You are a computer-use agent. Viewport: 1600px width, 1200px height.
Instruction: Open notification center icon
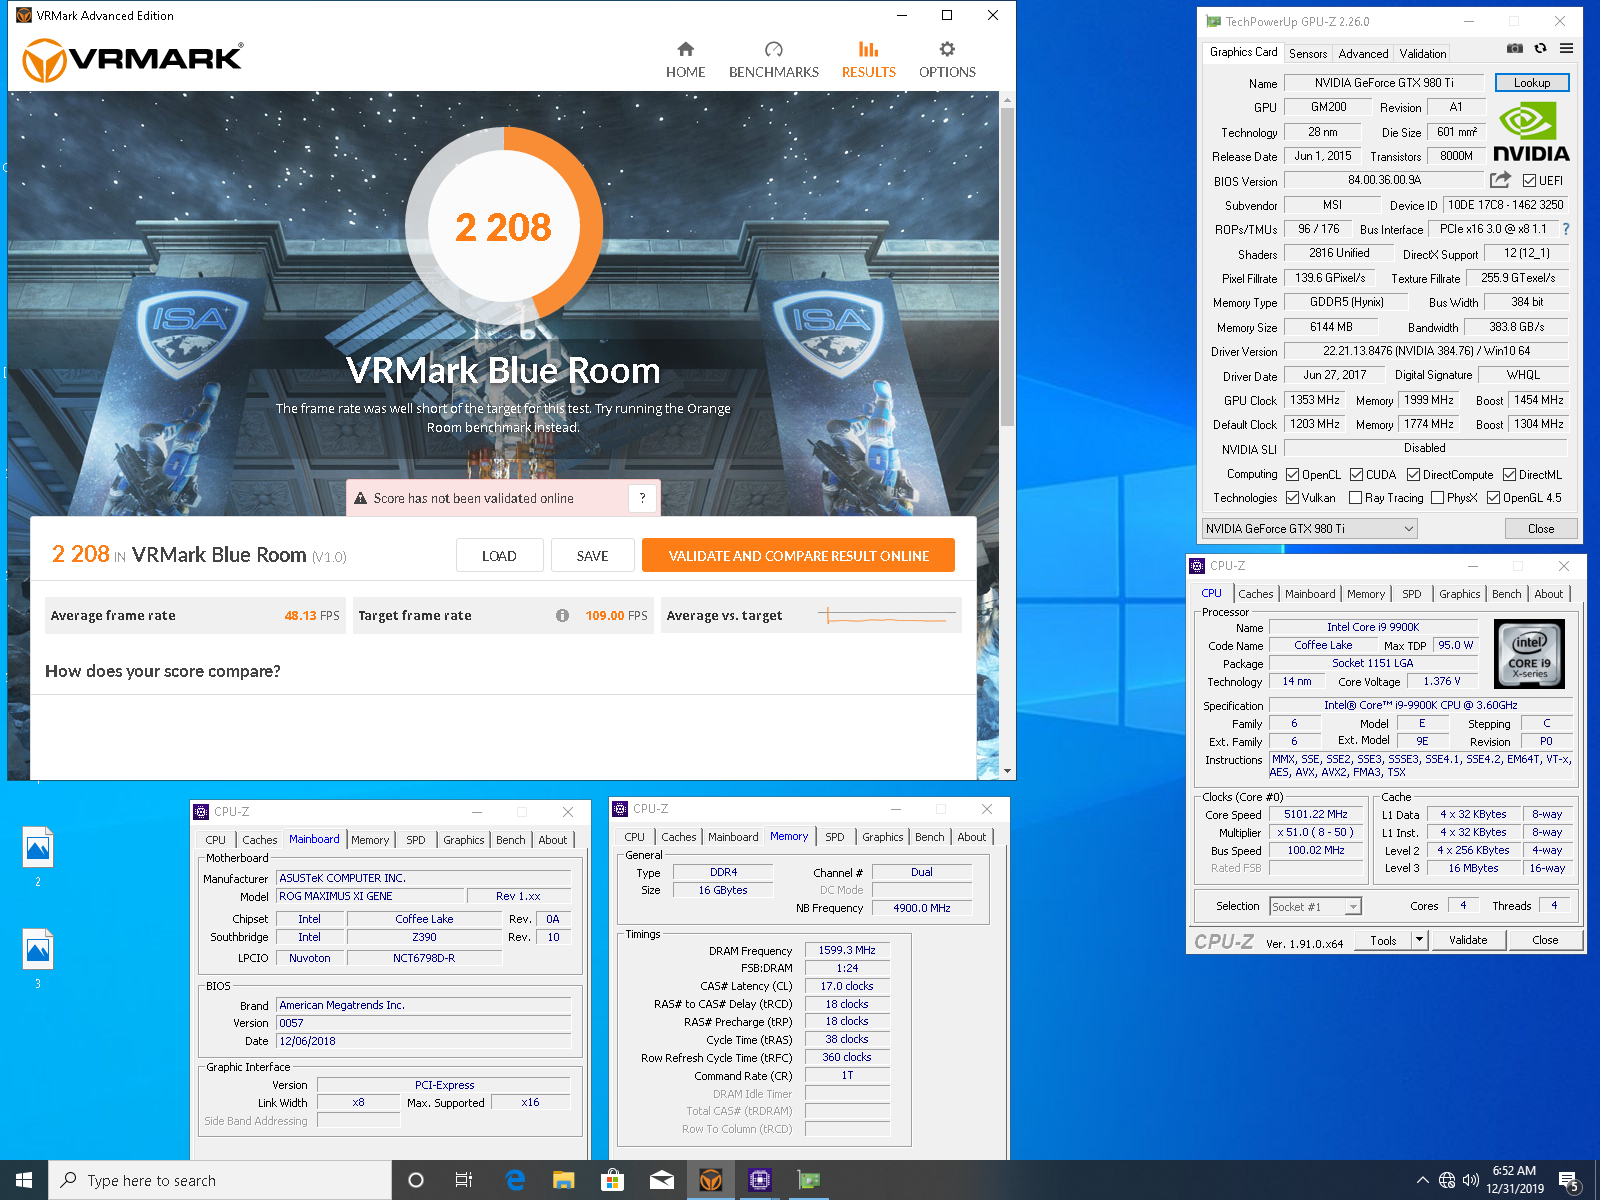[x=1569, y=1181]
